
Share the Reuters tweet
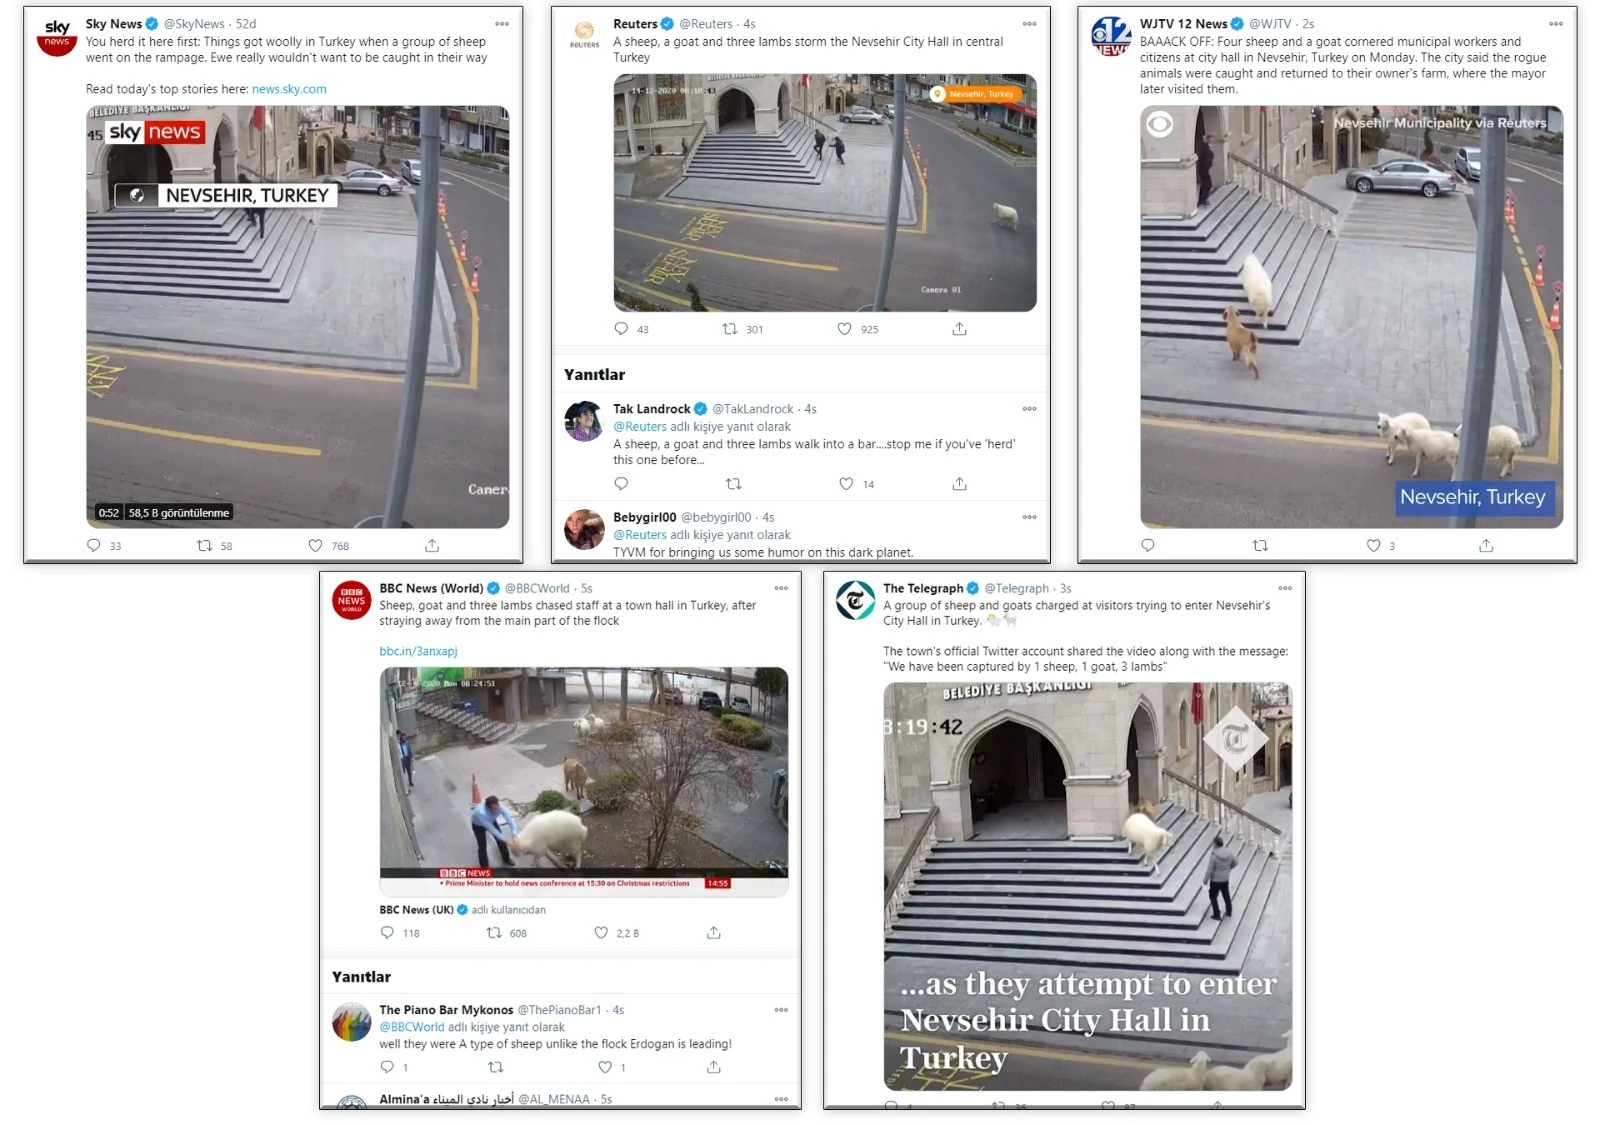pos(959,329)
